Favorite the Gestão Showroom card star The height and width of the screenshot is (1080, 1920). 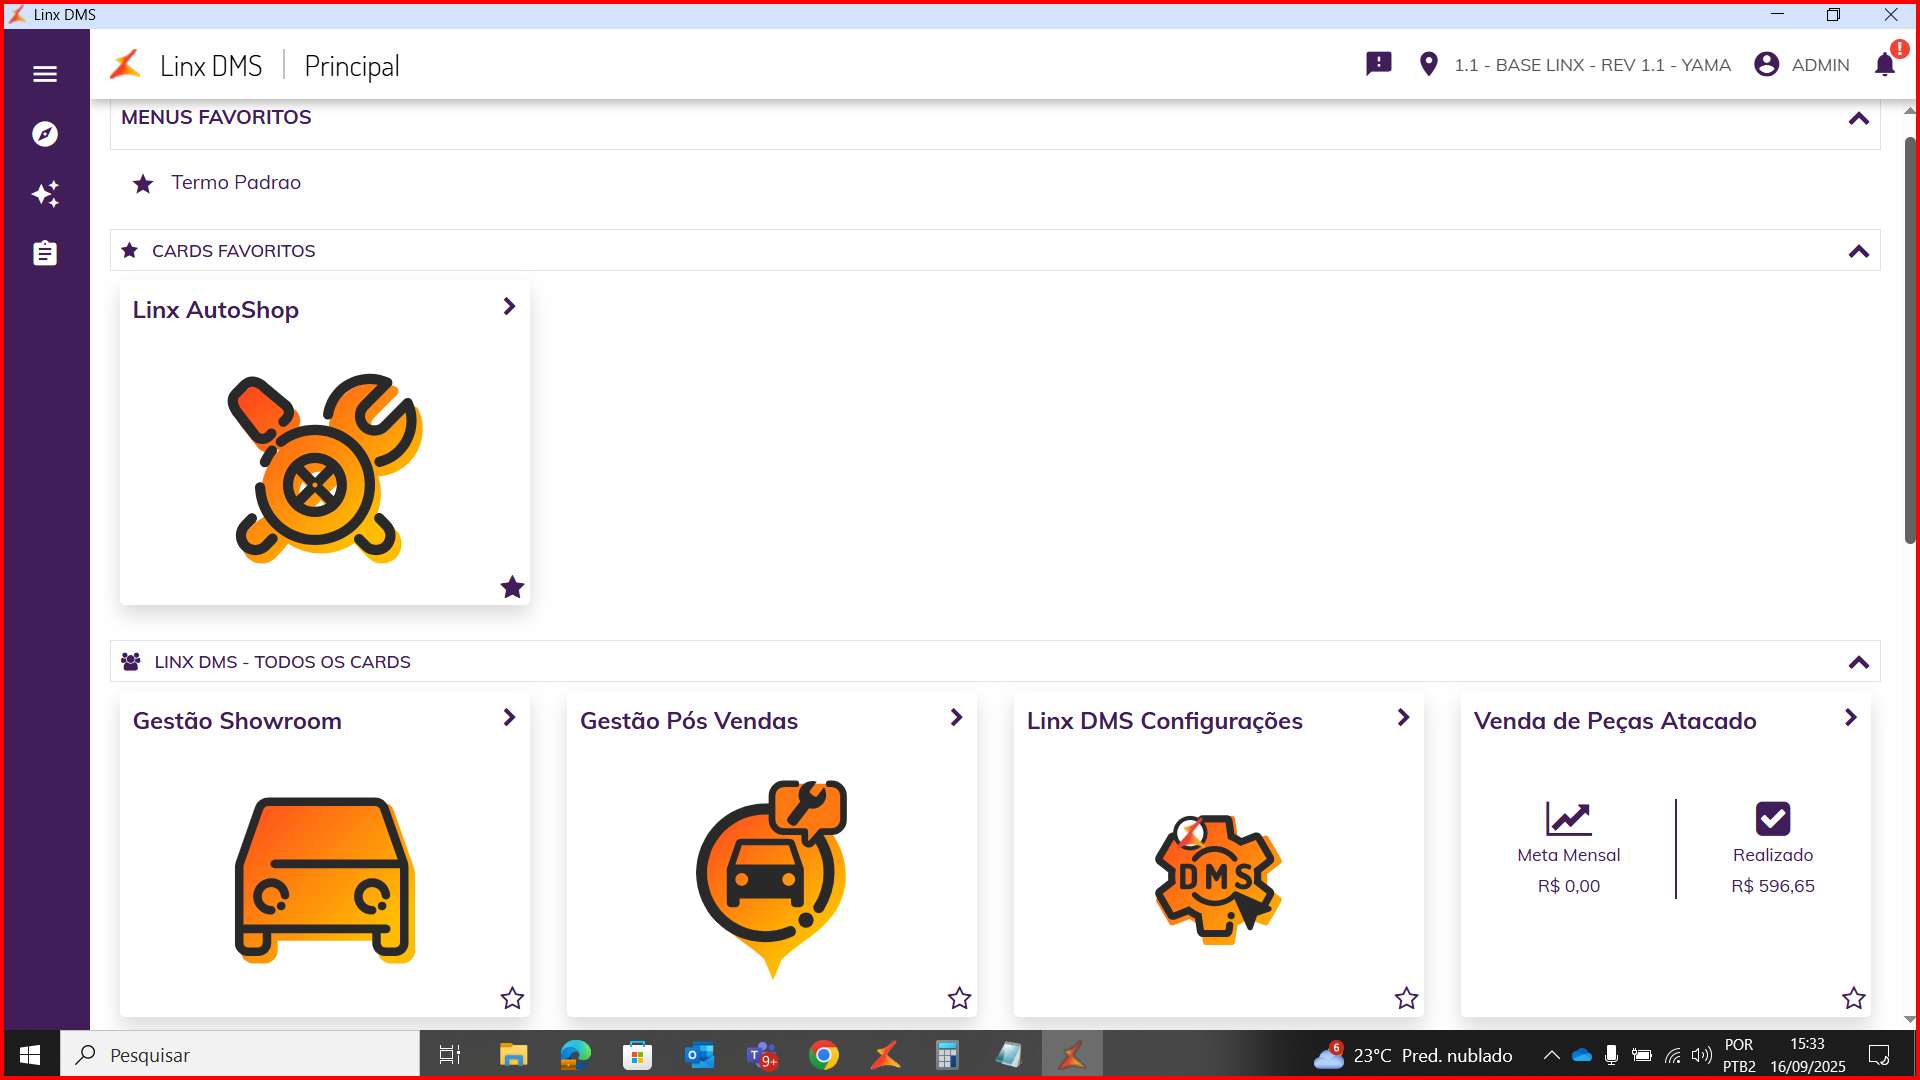point(512,998)
